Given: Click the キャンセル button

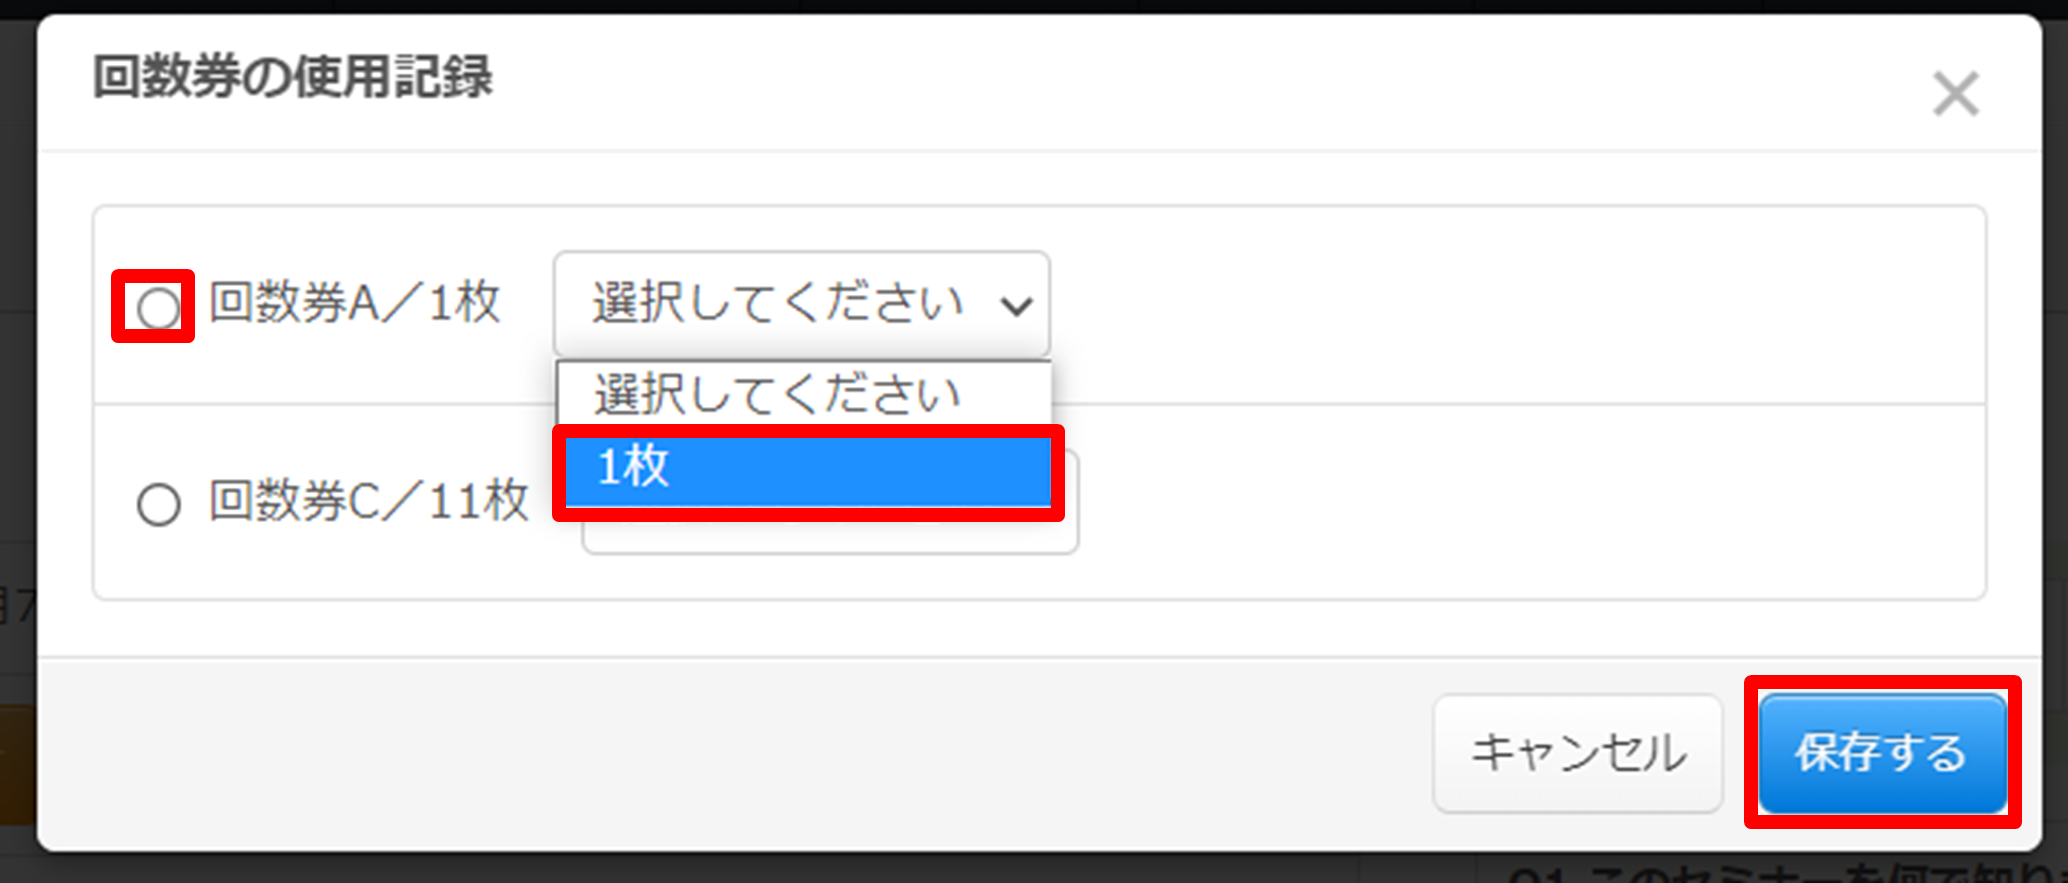Looking at the screenshot, I should point(1577,753).
